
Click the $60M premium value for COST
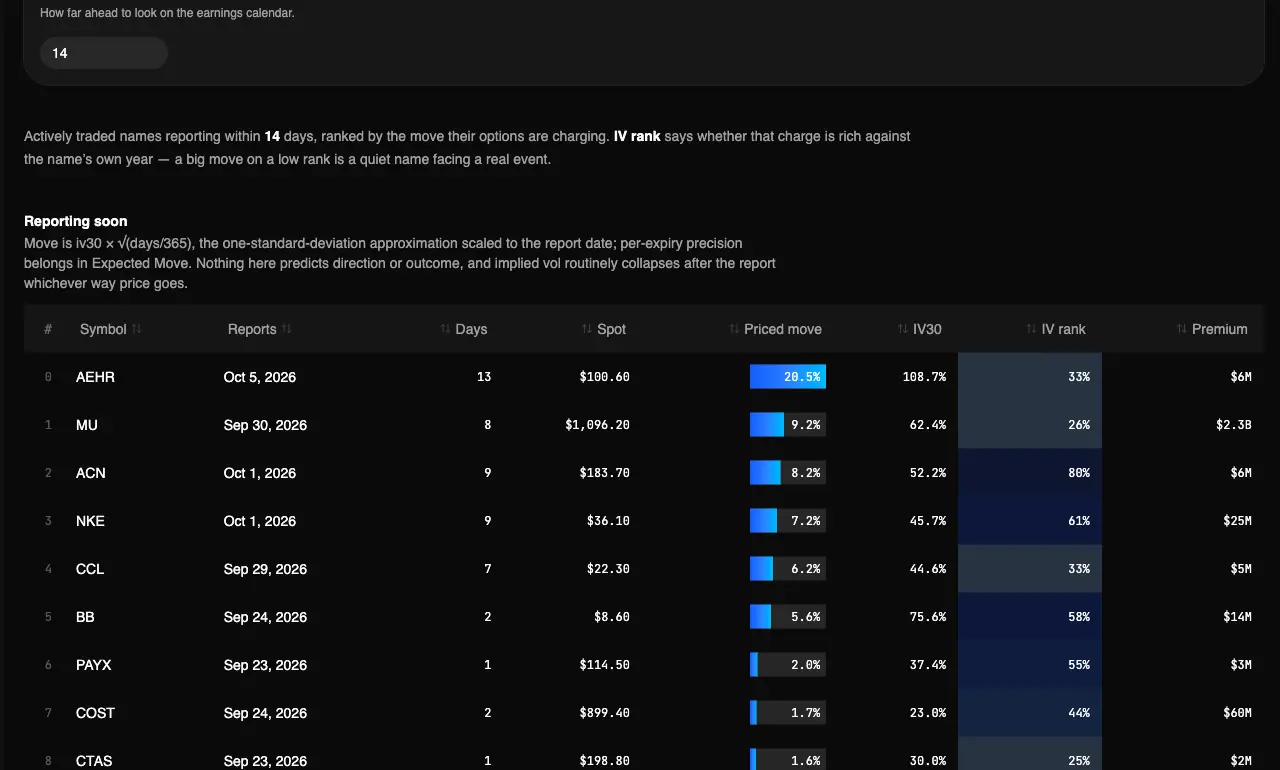click(1237, 713)
